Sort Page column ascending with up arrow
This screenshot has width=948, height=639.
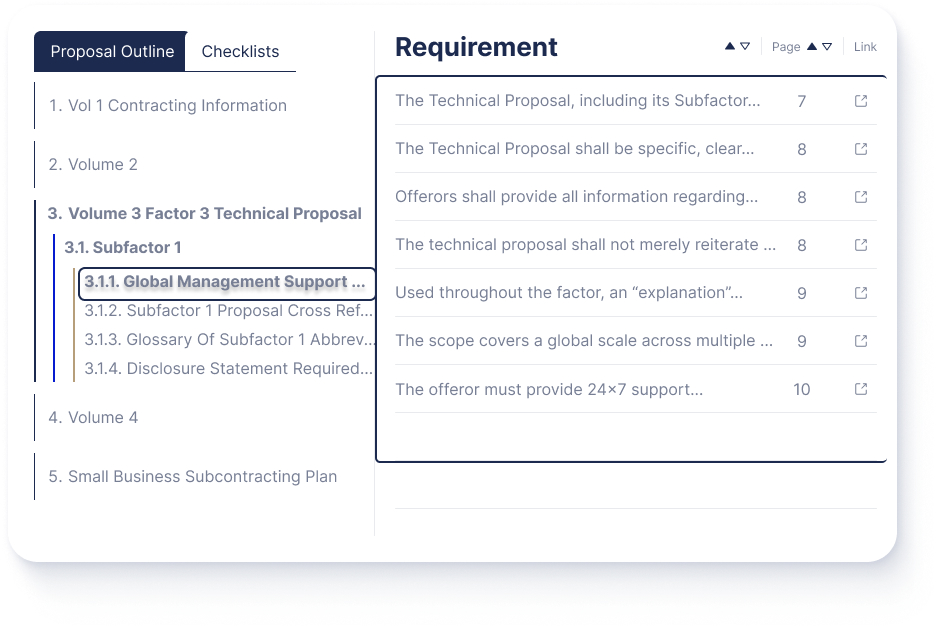tap(812, 46)
